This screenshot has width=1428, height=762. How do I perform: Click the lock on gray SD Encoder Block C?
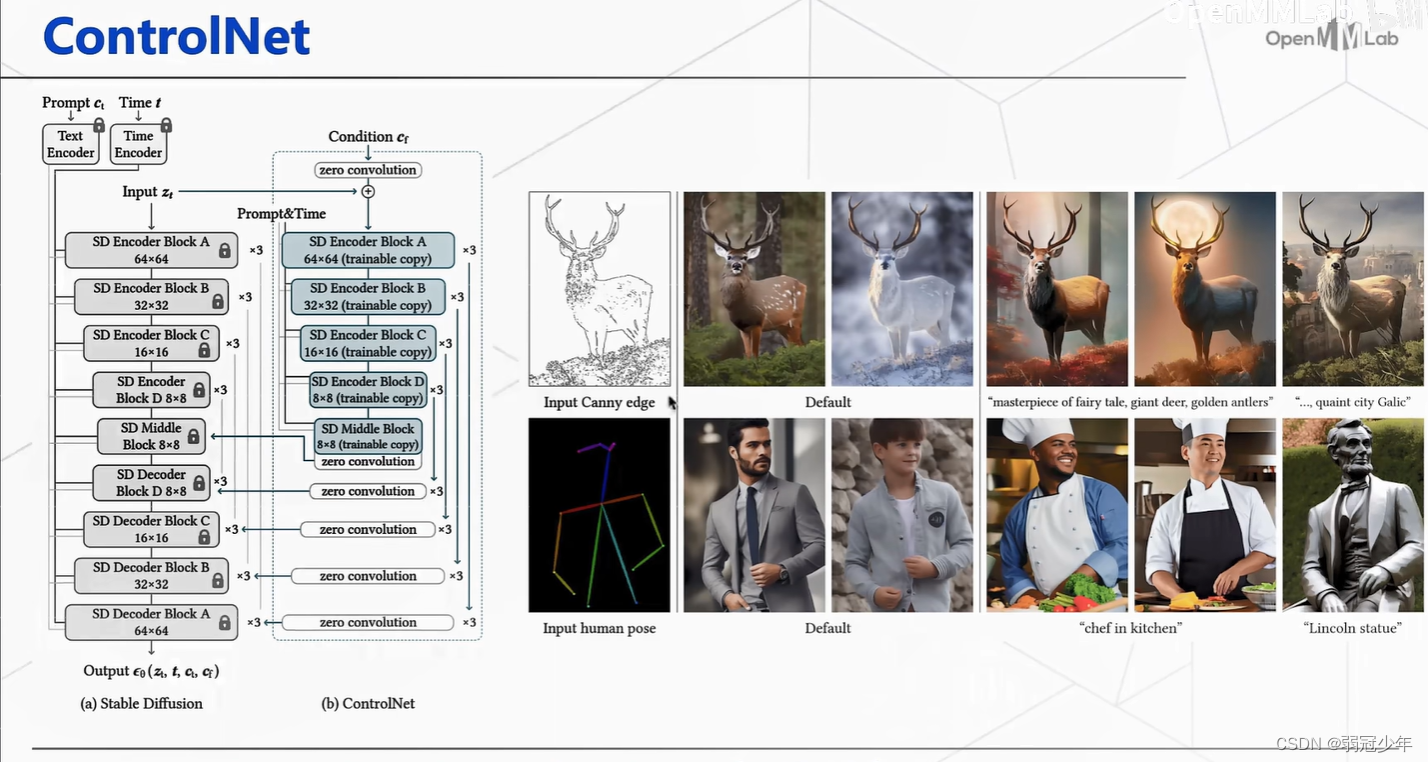pyautogui.click(x=205, y=350)
